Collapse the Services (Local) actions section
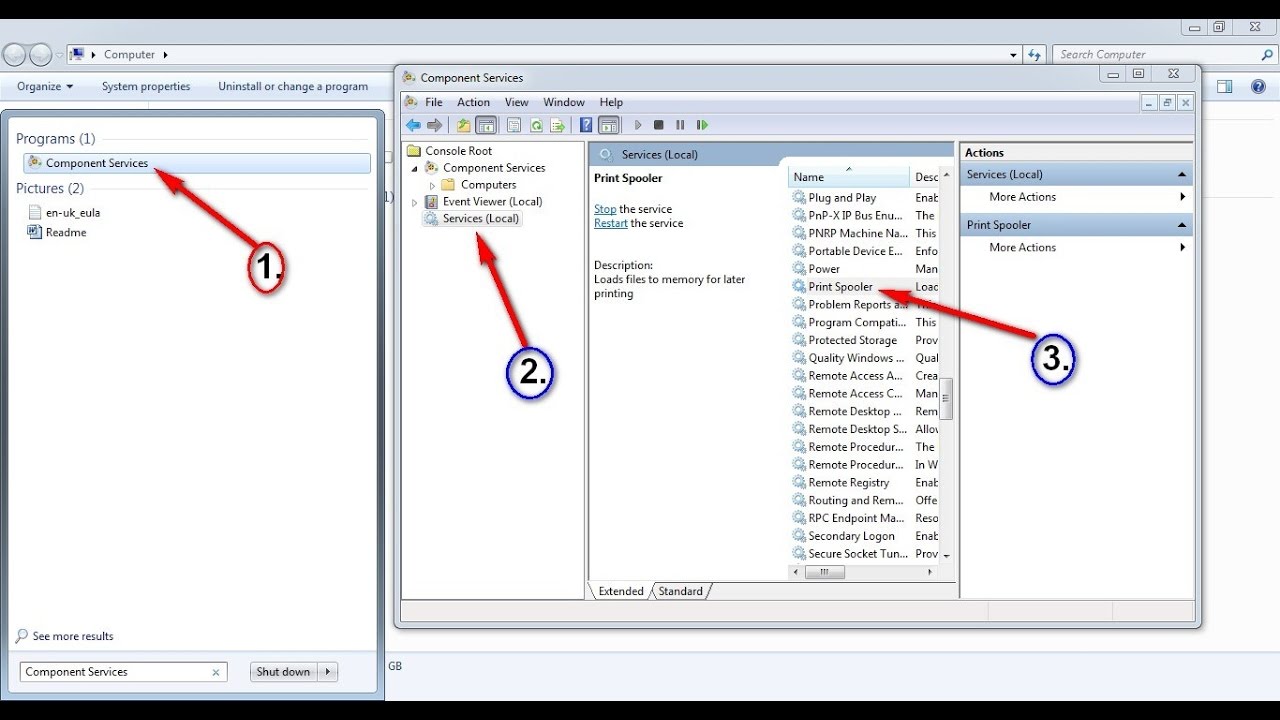Image resolution: width=1280 pixels, height=720 pixels. coord(1182,175)
